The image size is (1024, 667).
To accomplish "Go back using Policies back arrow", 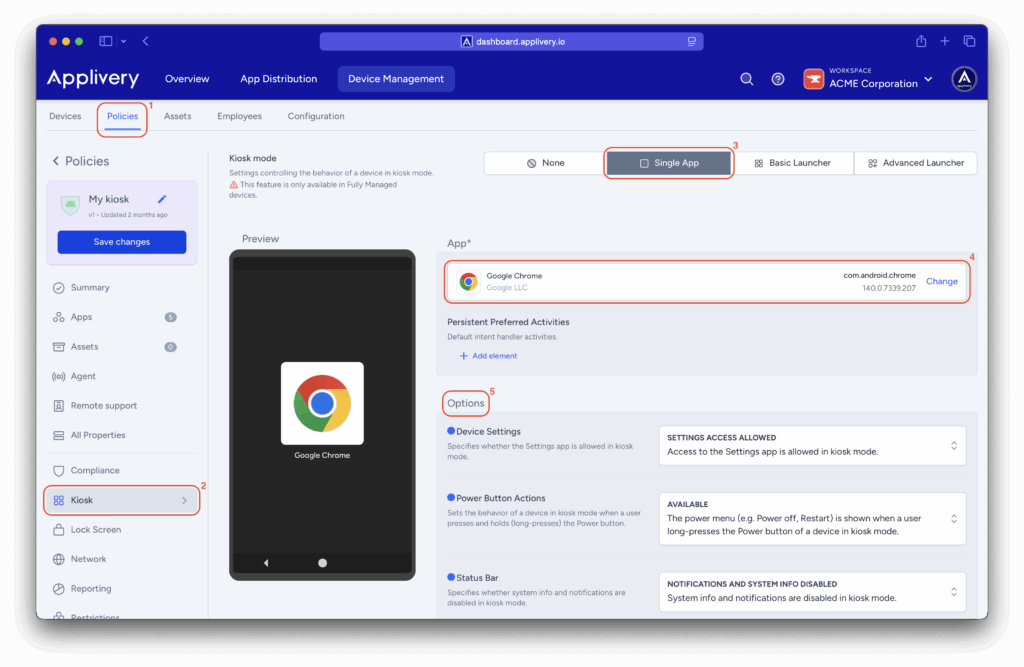I will click(56, 161).
